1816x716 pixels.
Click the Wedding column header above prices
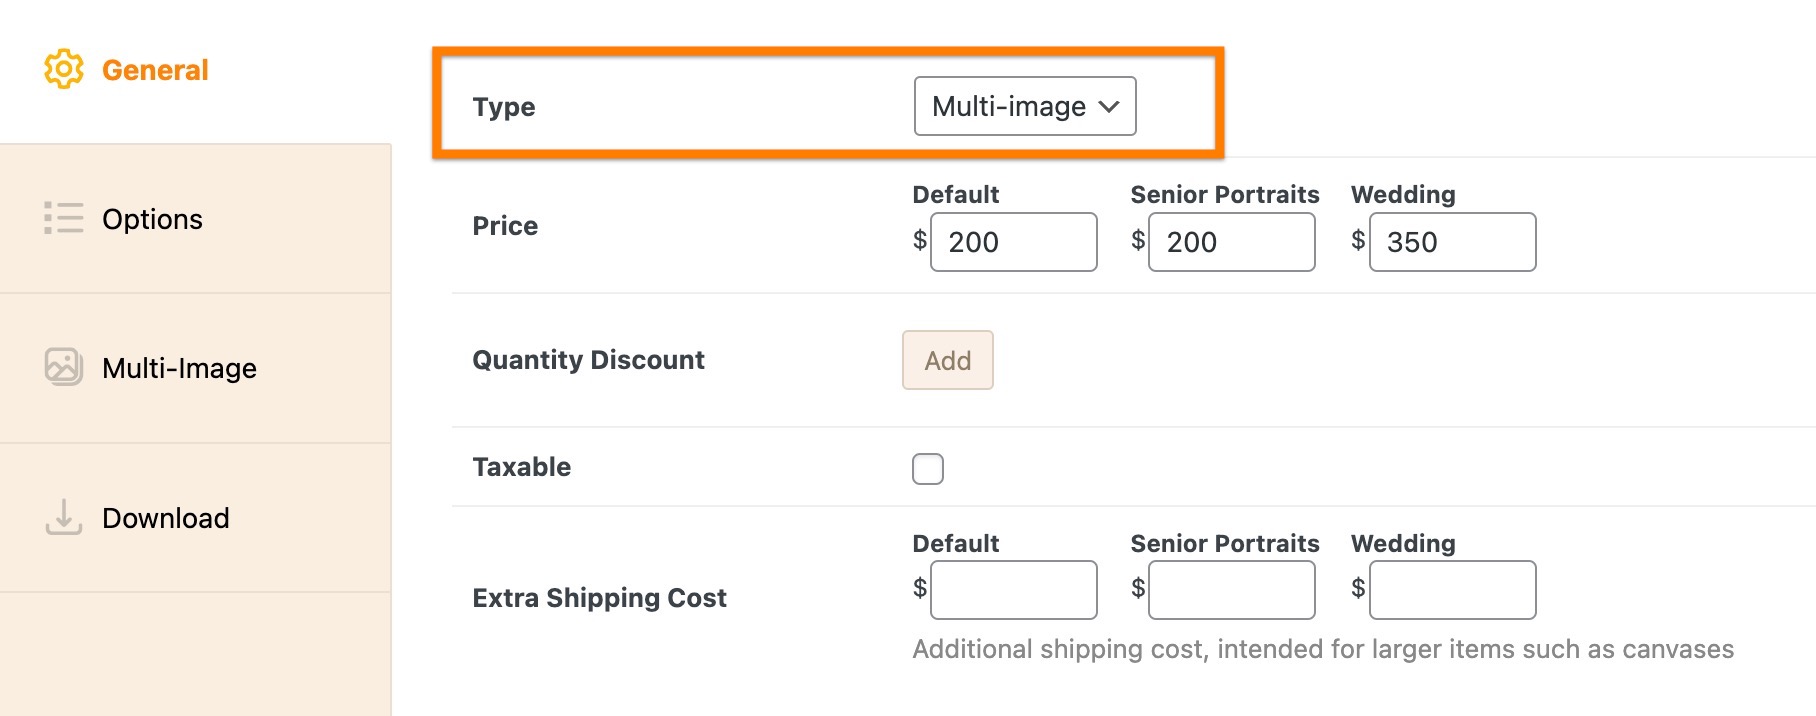[1402, 194]
